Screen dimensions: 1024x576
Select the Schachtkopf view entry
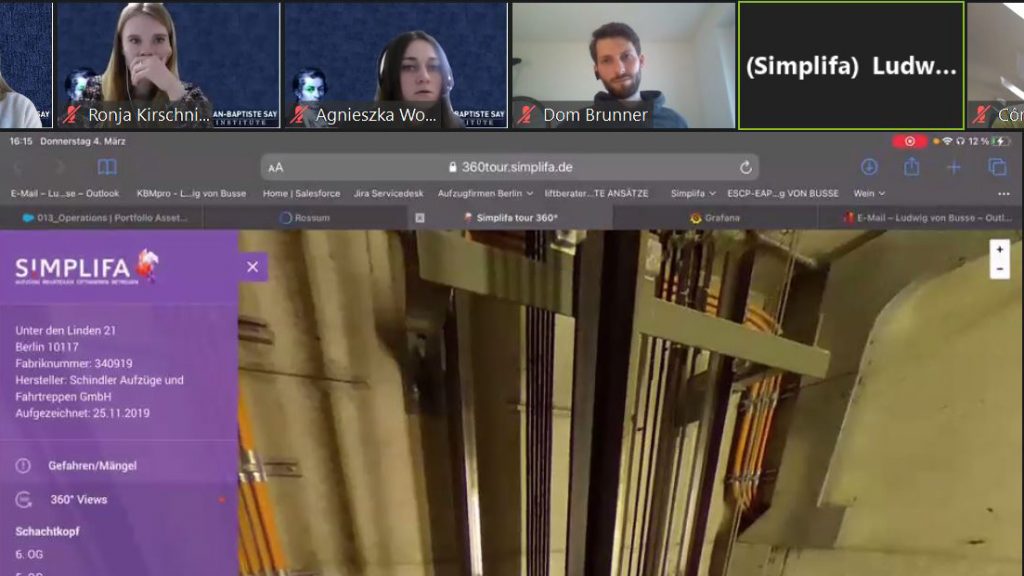click(x=47, y=532)
